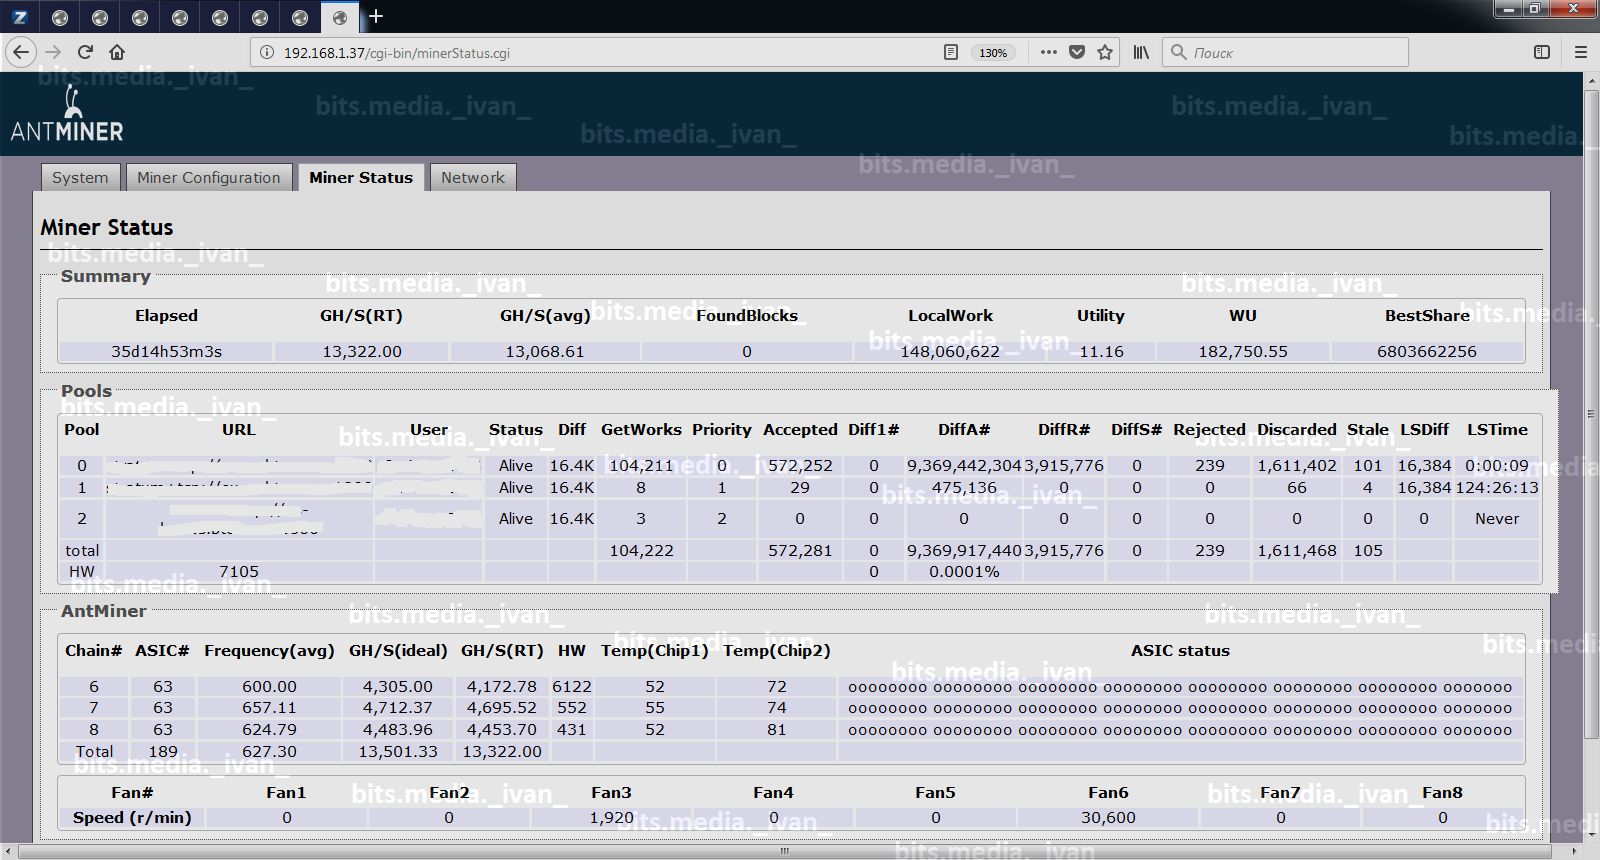Screen dimensions: 1600x860
Task: Click the Utility value 11.16
Action: (x=1101, y=352)
